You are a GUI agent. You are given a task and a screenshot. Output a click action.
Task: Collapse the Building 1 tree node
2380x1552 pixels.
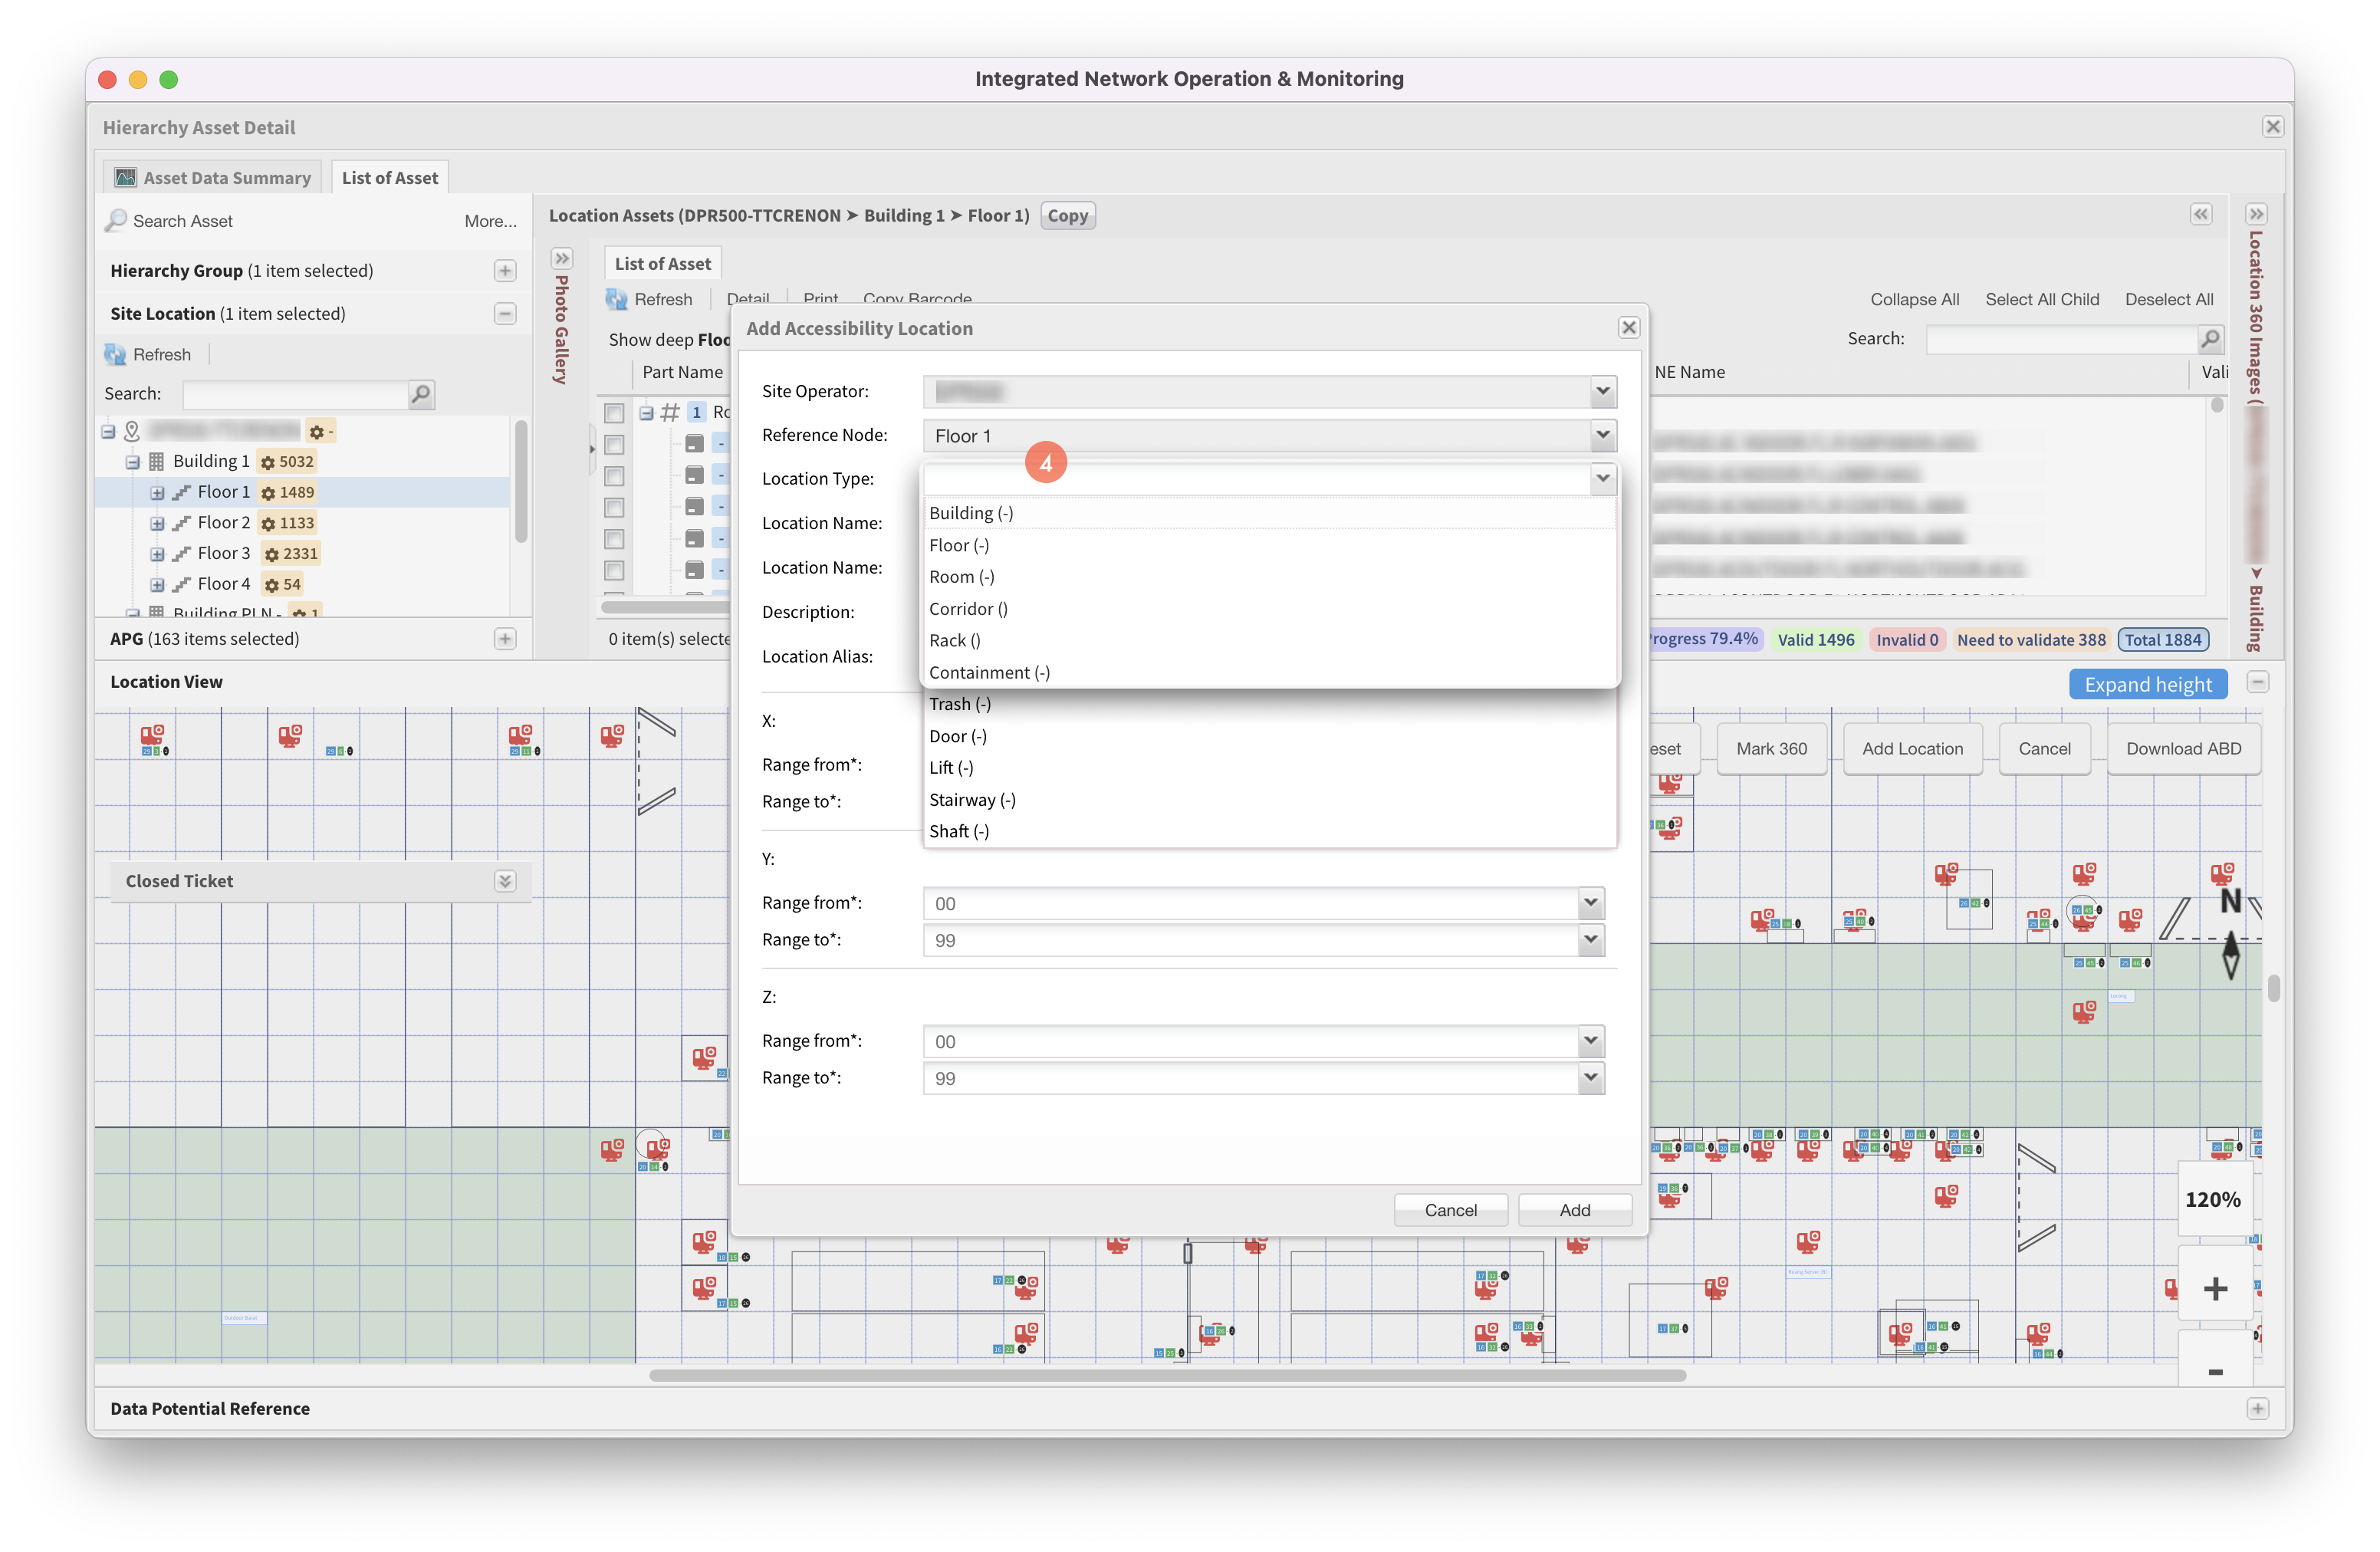(132, 462)
